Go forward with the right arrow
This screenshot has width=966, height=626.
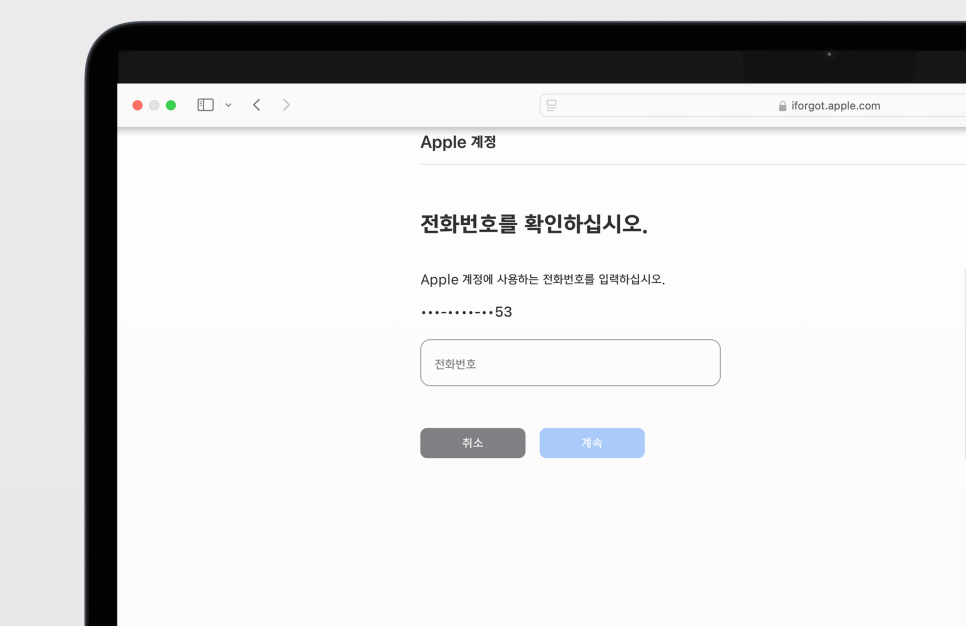pyautogui.click(x=286, y=105)
